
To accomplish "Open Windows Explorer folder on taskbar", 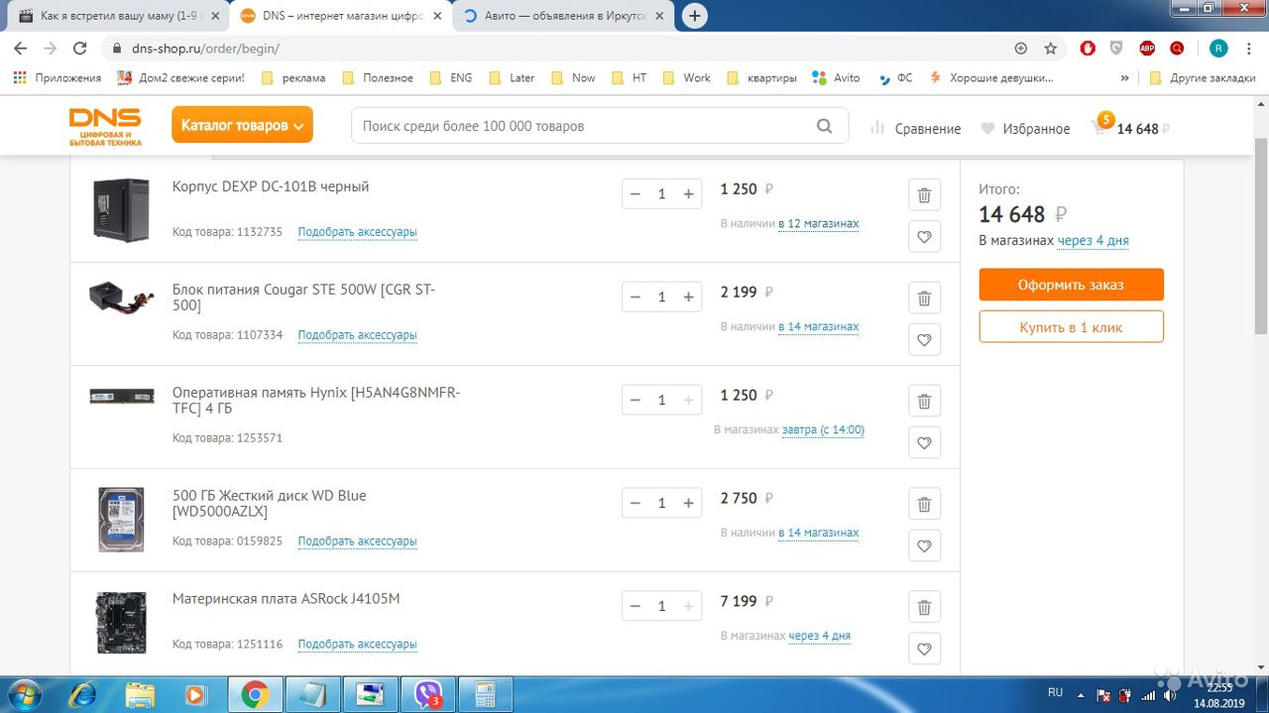I will pyautogui.click(x=140, y=694).
